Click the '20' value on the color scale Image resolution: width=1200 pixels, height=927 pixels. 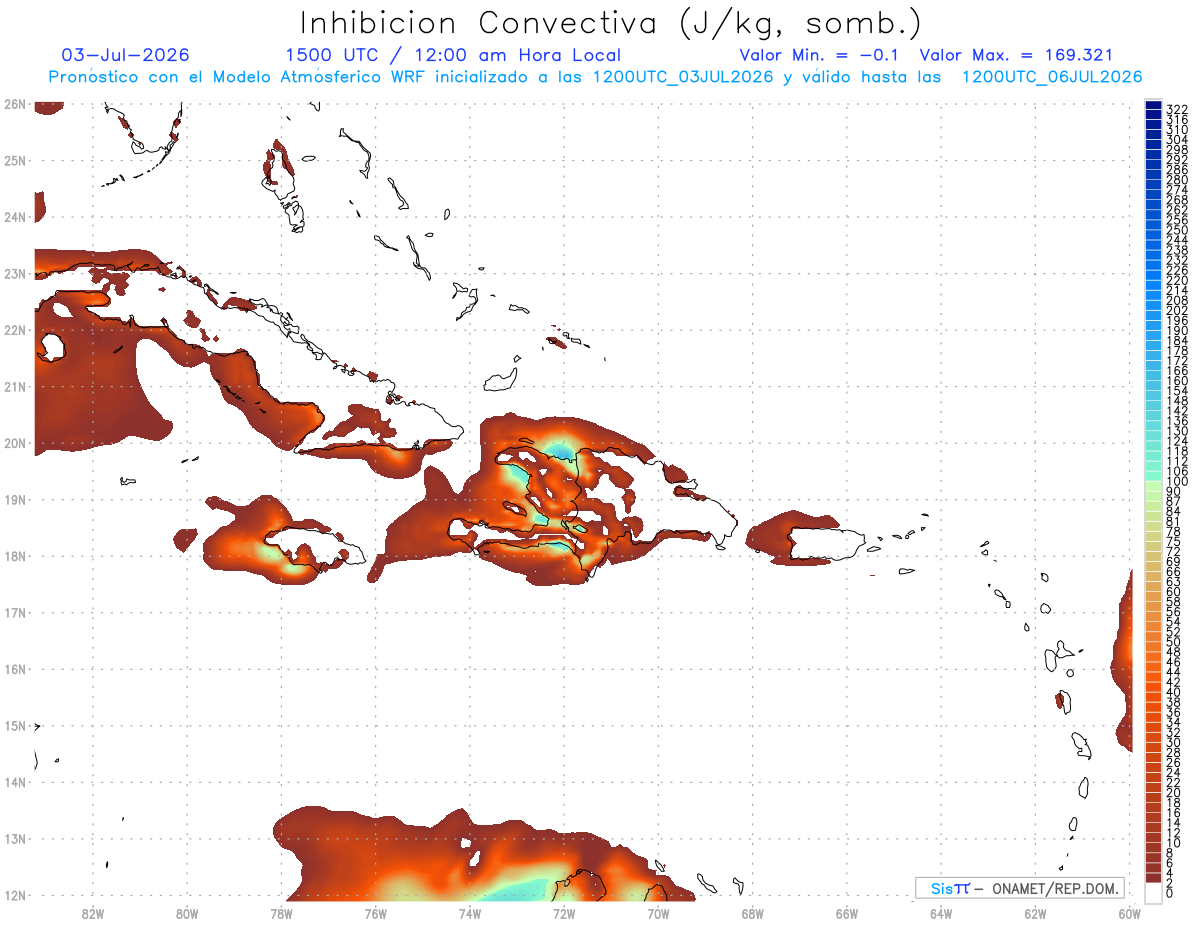tap(1174, 793)
